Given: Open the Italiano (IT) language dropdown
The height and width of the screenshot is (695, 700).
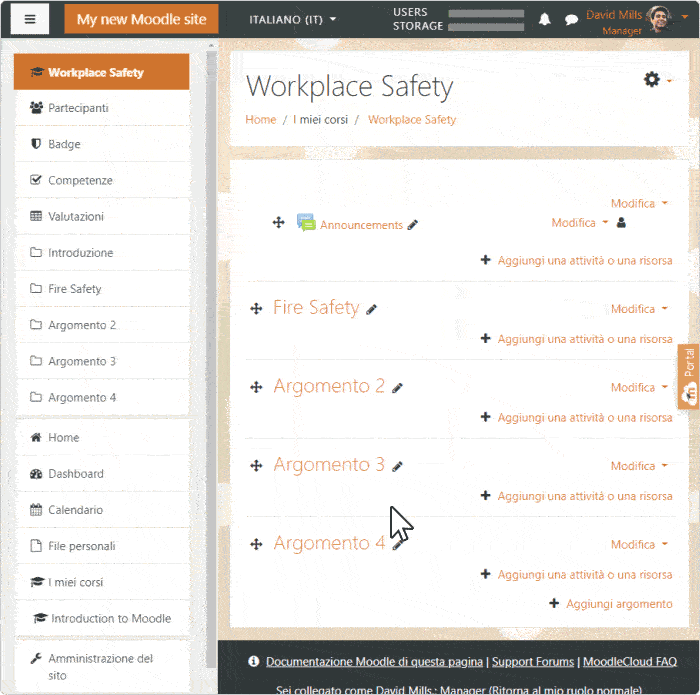Looking at the screenshot, I should click(292, 19).
